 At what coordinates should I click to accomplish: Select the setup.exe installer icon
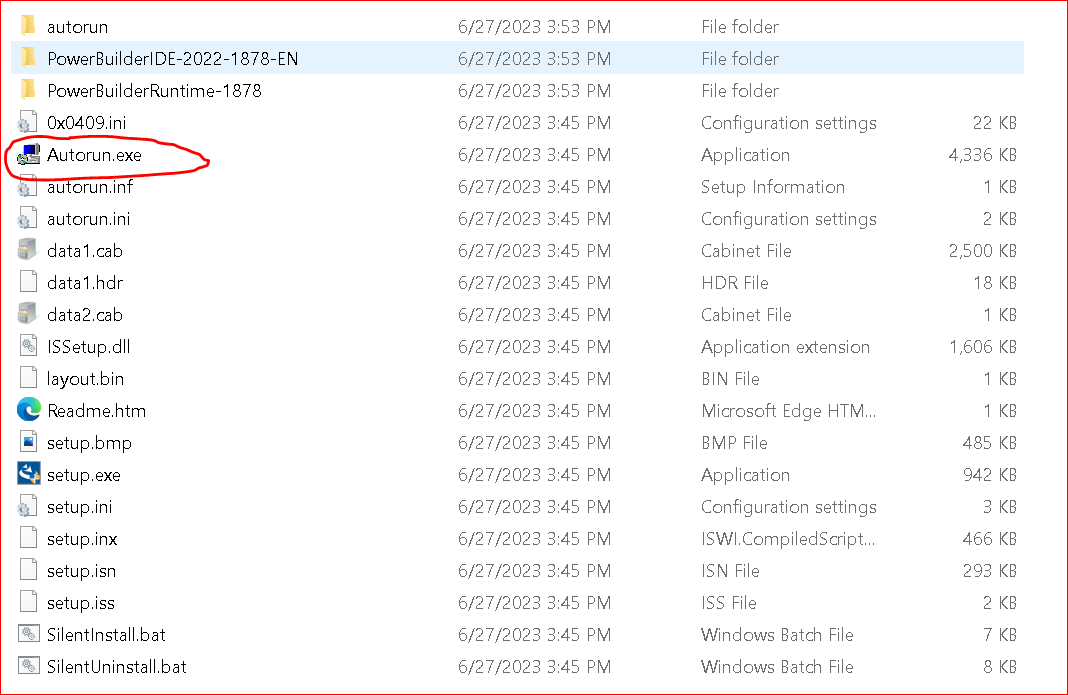point(28,475)
